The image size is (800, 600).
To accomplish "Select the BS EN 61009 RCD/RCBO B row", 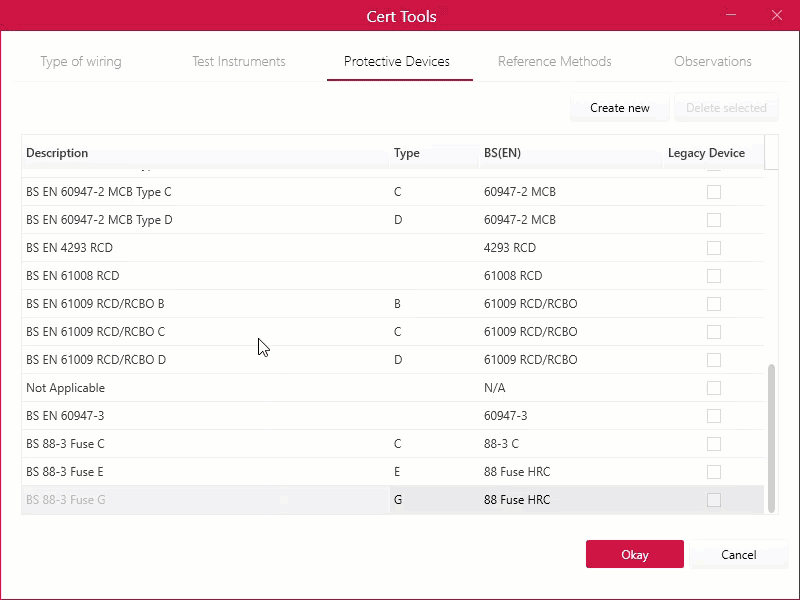I will 393,304.
